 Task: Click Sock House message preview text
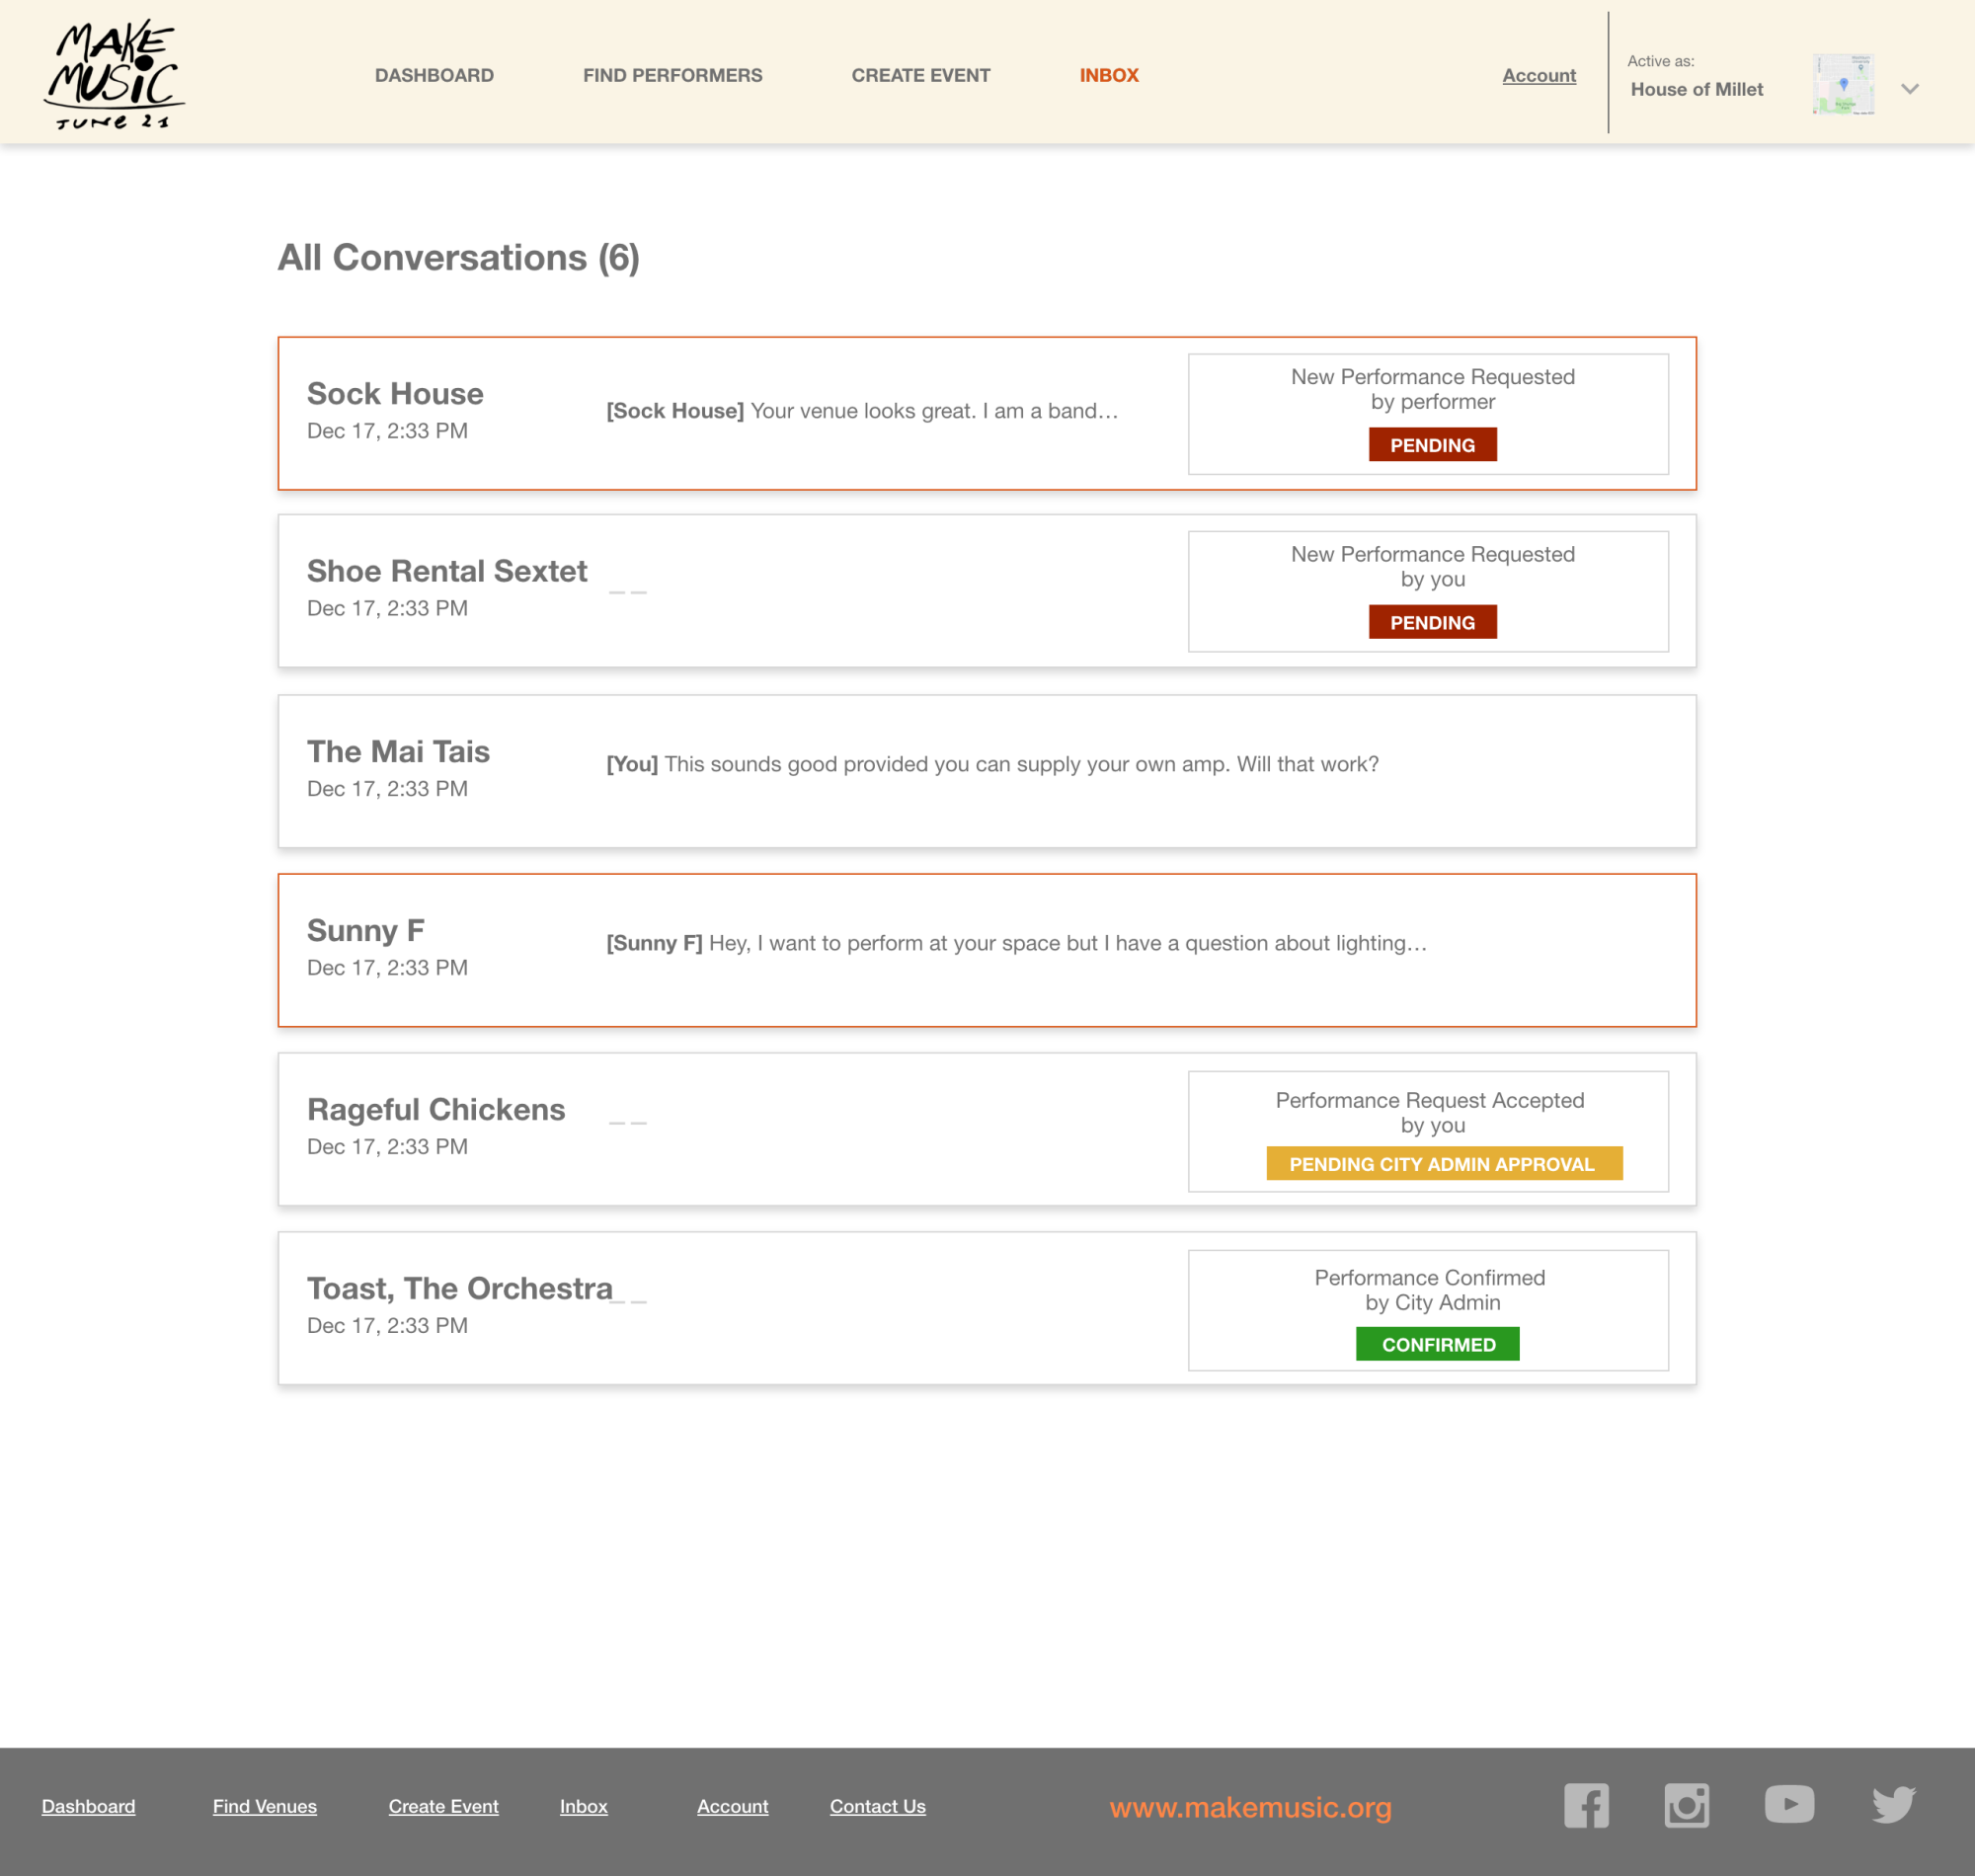tap(862, 411)
